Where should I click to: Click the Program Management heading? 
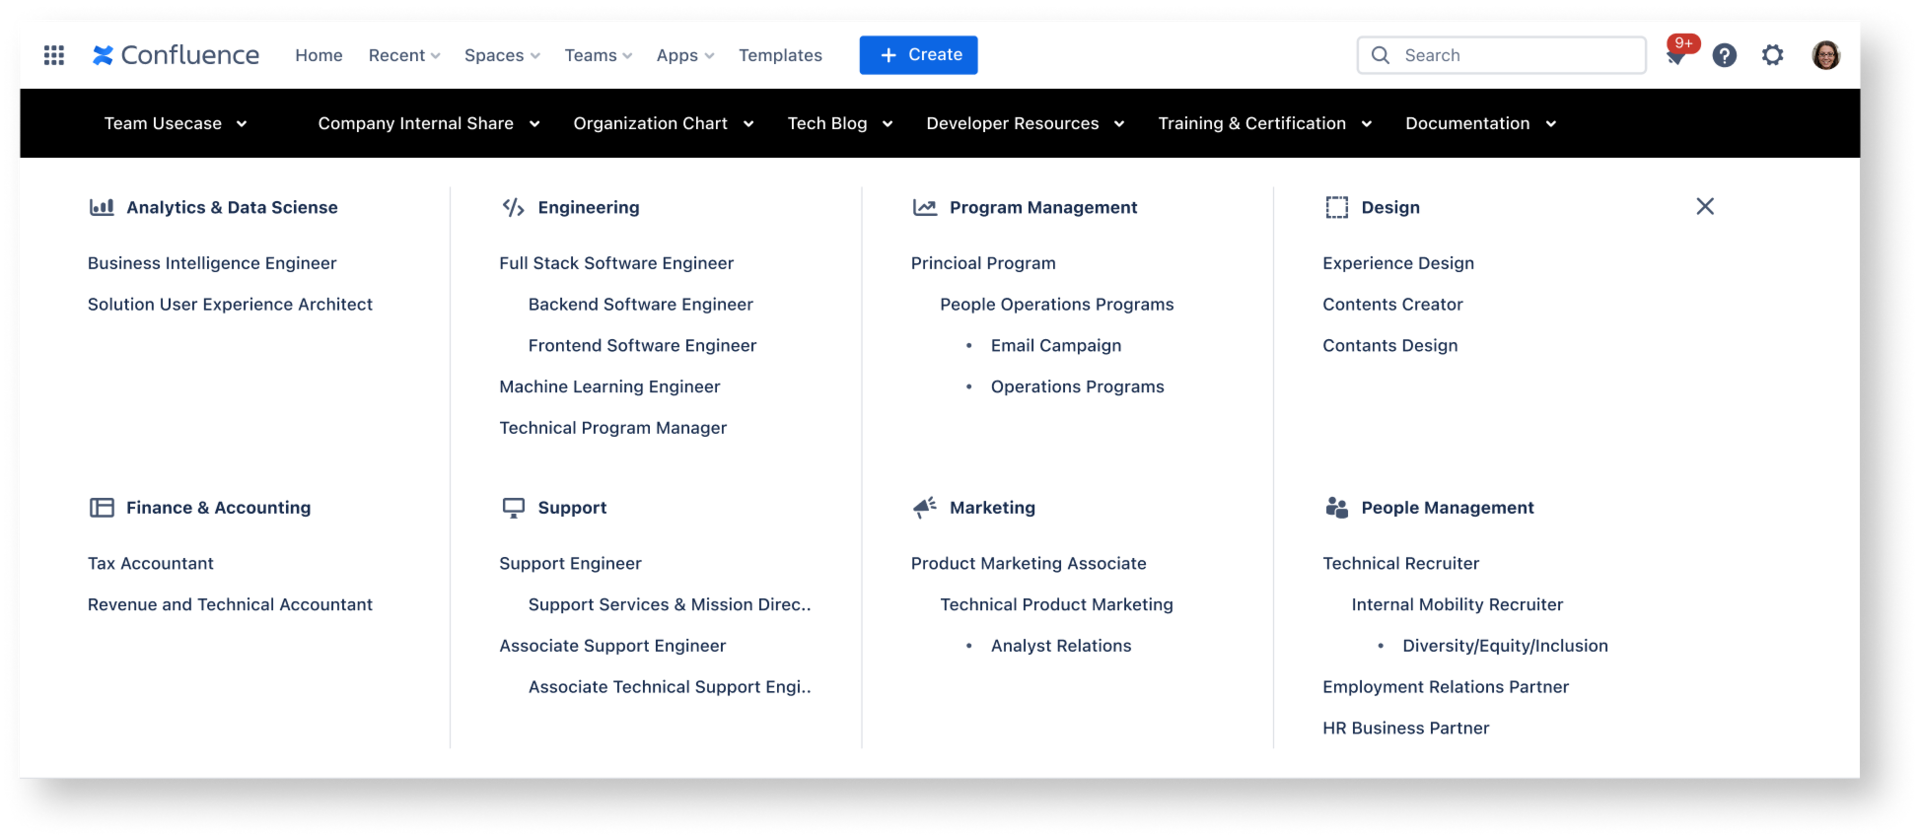(x=1043, y=207)
